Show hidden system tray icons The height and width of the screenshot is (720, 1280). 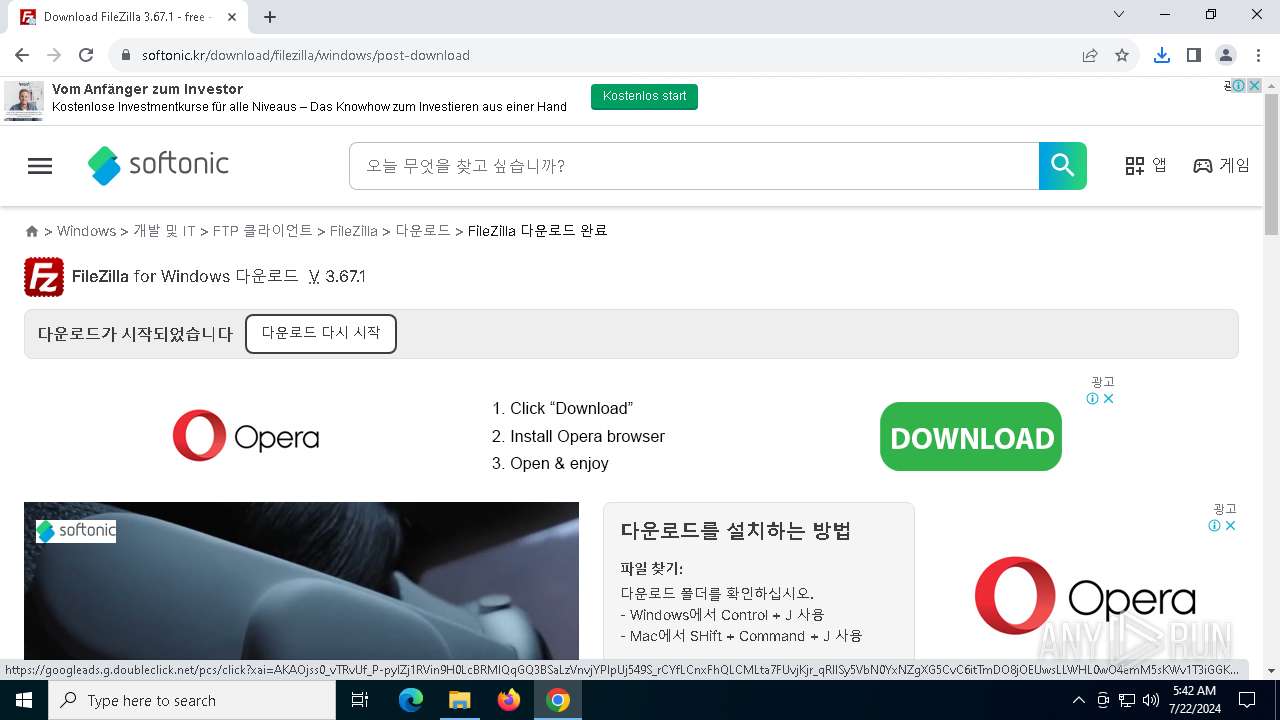pyautogui.click(x=1078, y=700)
